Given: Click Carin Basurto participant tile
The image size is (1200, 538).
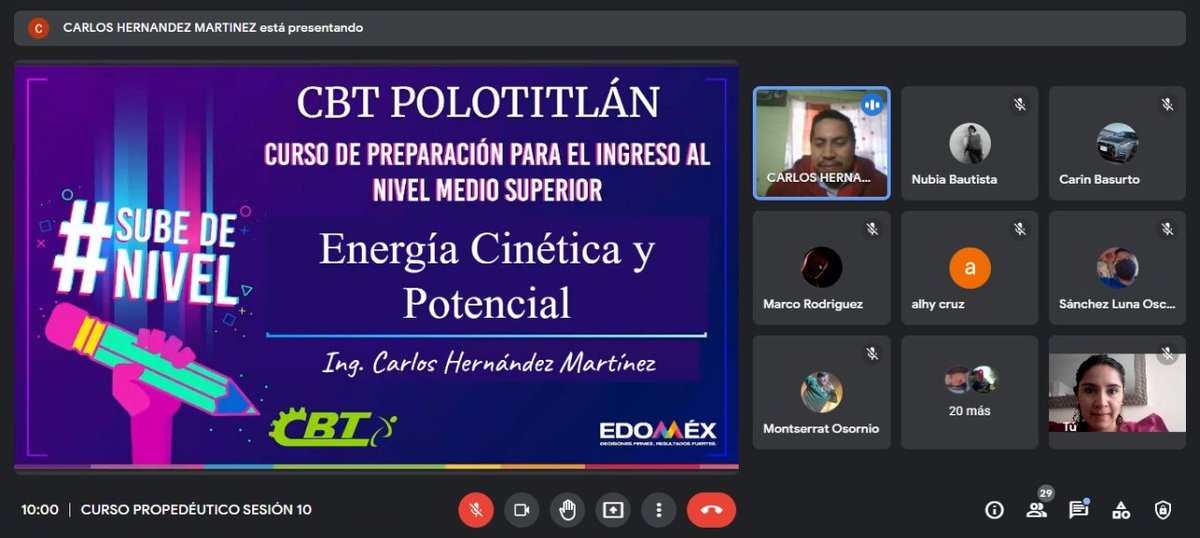Looking at the screenshot, I should 1117,143.
